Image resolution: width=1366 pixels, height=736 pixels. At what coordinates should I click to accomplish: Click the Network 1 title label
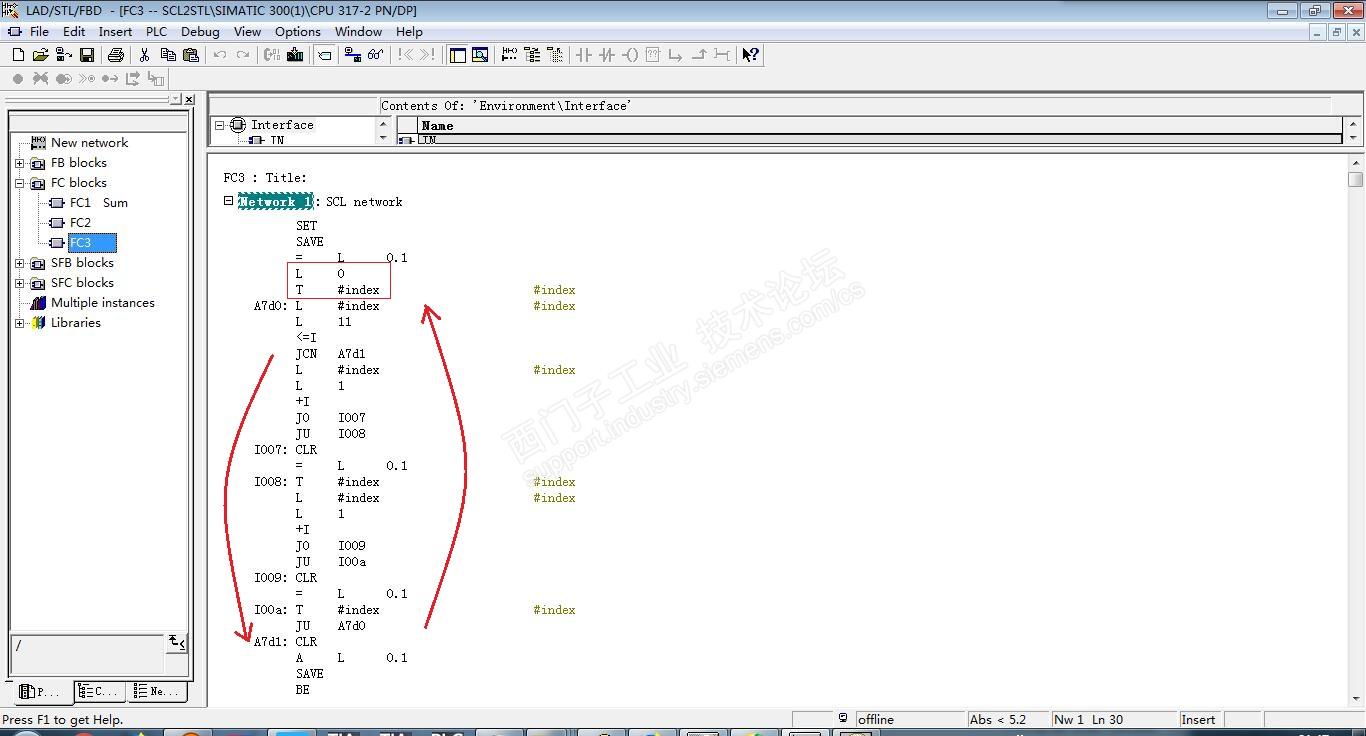click(x=275, y=202)
